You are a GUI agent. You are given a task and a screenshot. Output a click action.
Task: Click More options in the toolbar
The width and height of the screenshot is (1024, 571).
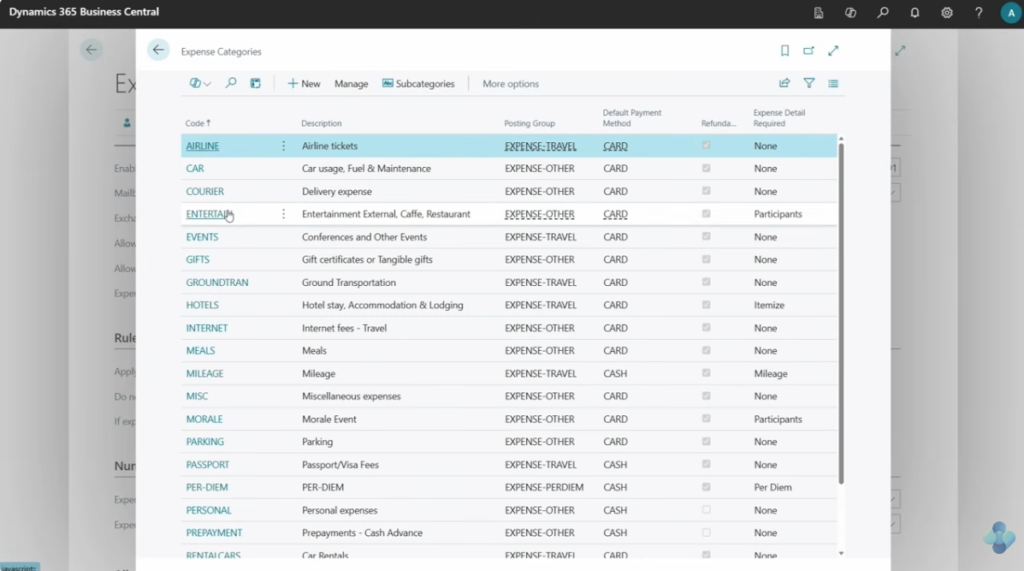[511, 84]
